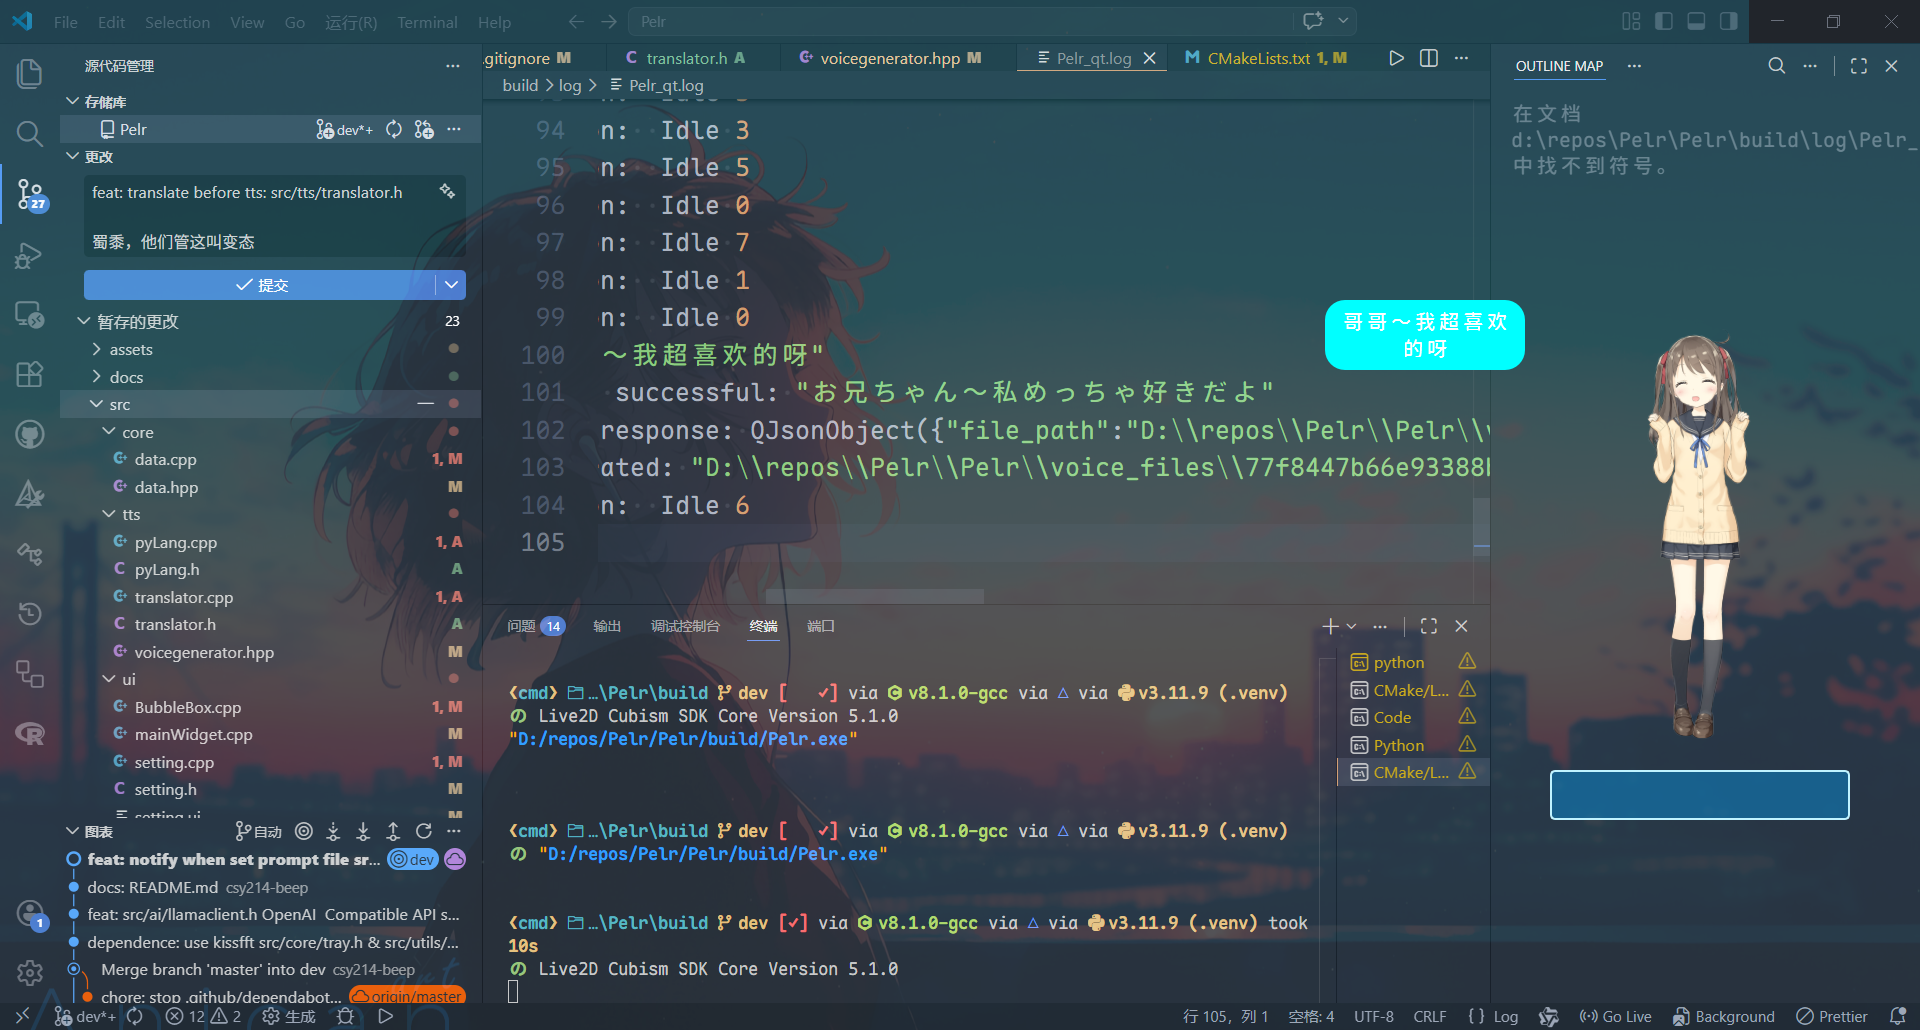Collapse the 存储库 repositories section

tap(72, 101)
